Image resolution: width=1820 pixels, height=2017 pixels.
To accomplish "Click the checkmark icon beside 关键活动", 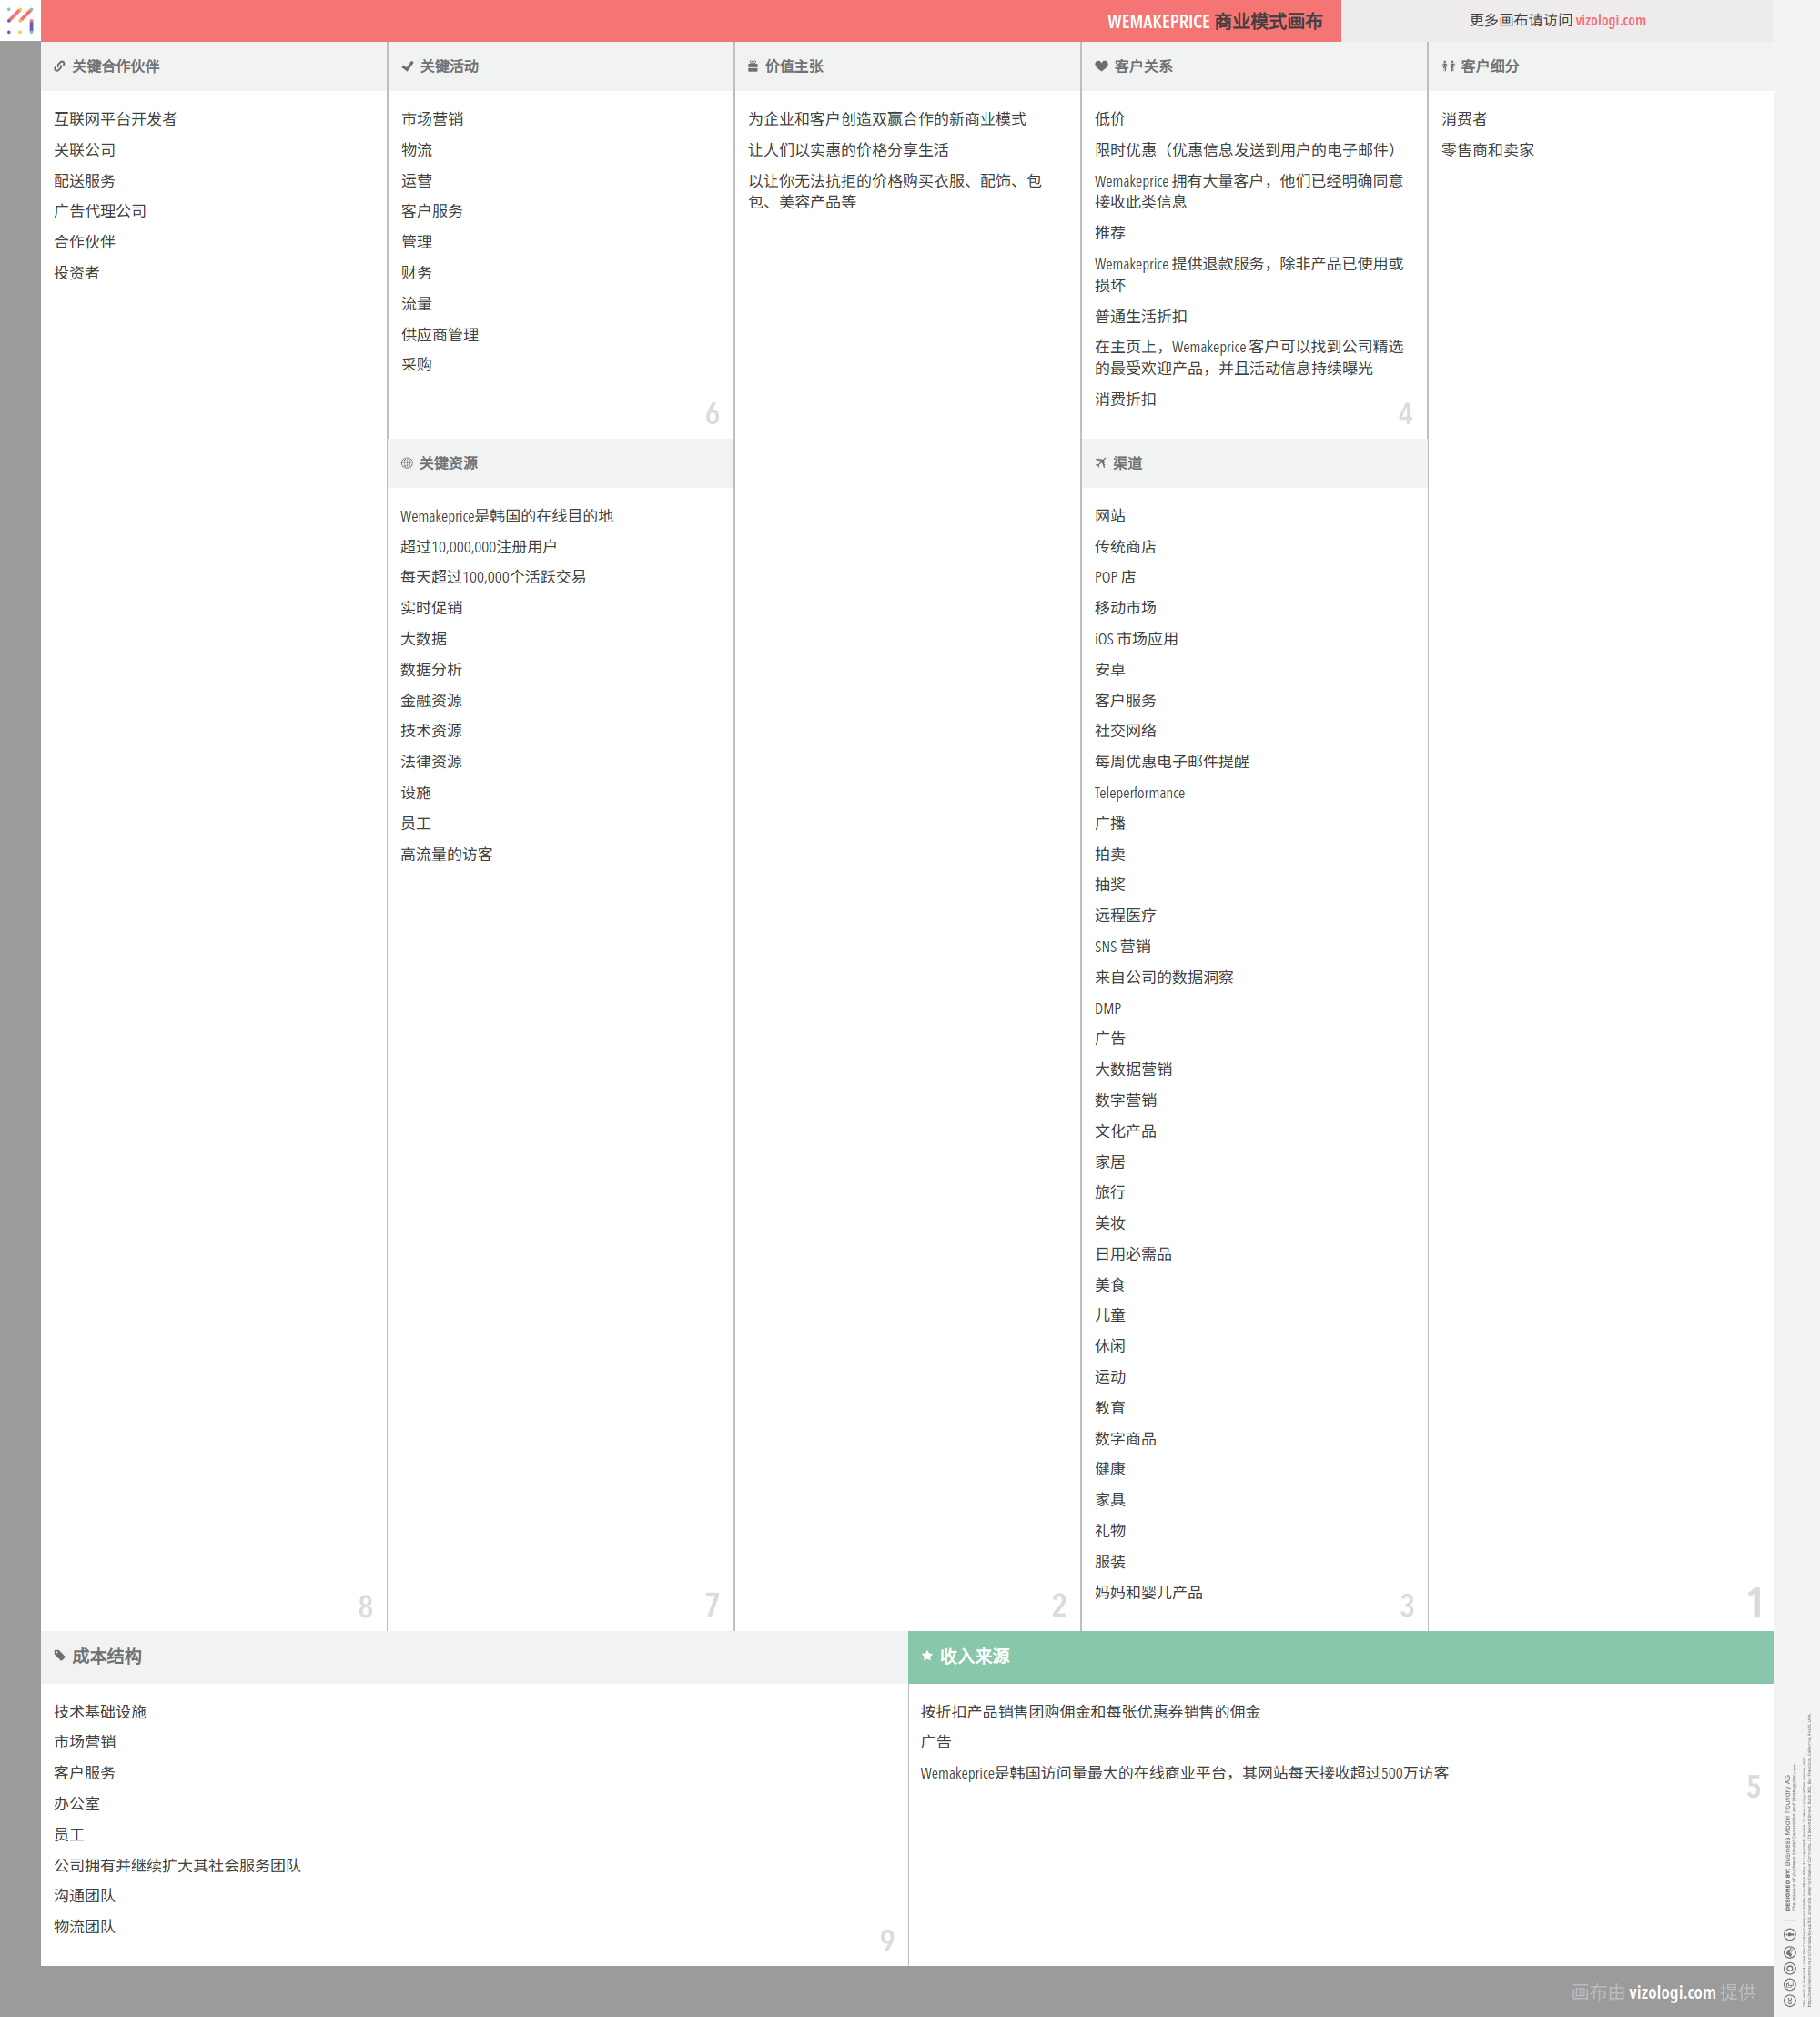I will tap(407, 67).
